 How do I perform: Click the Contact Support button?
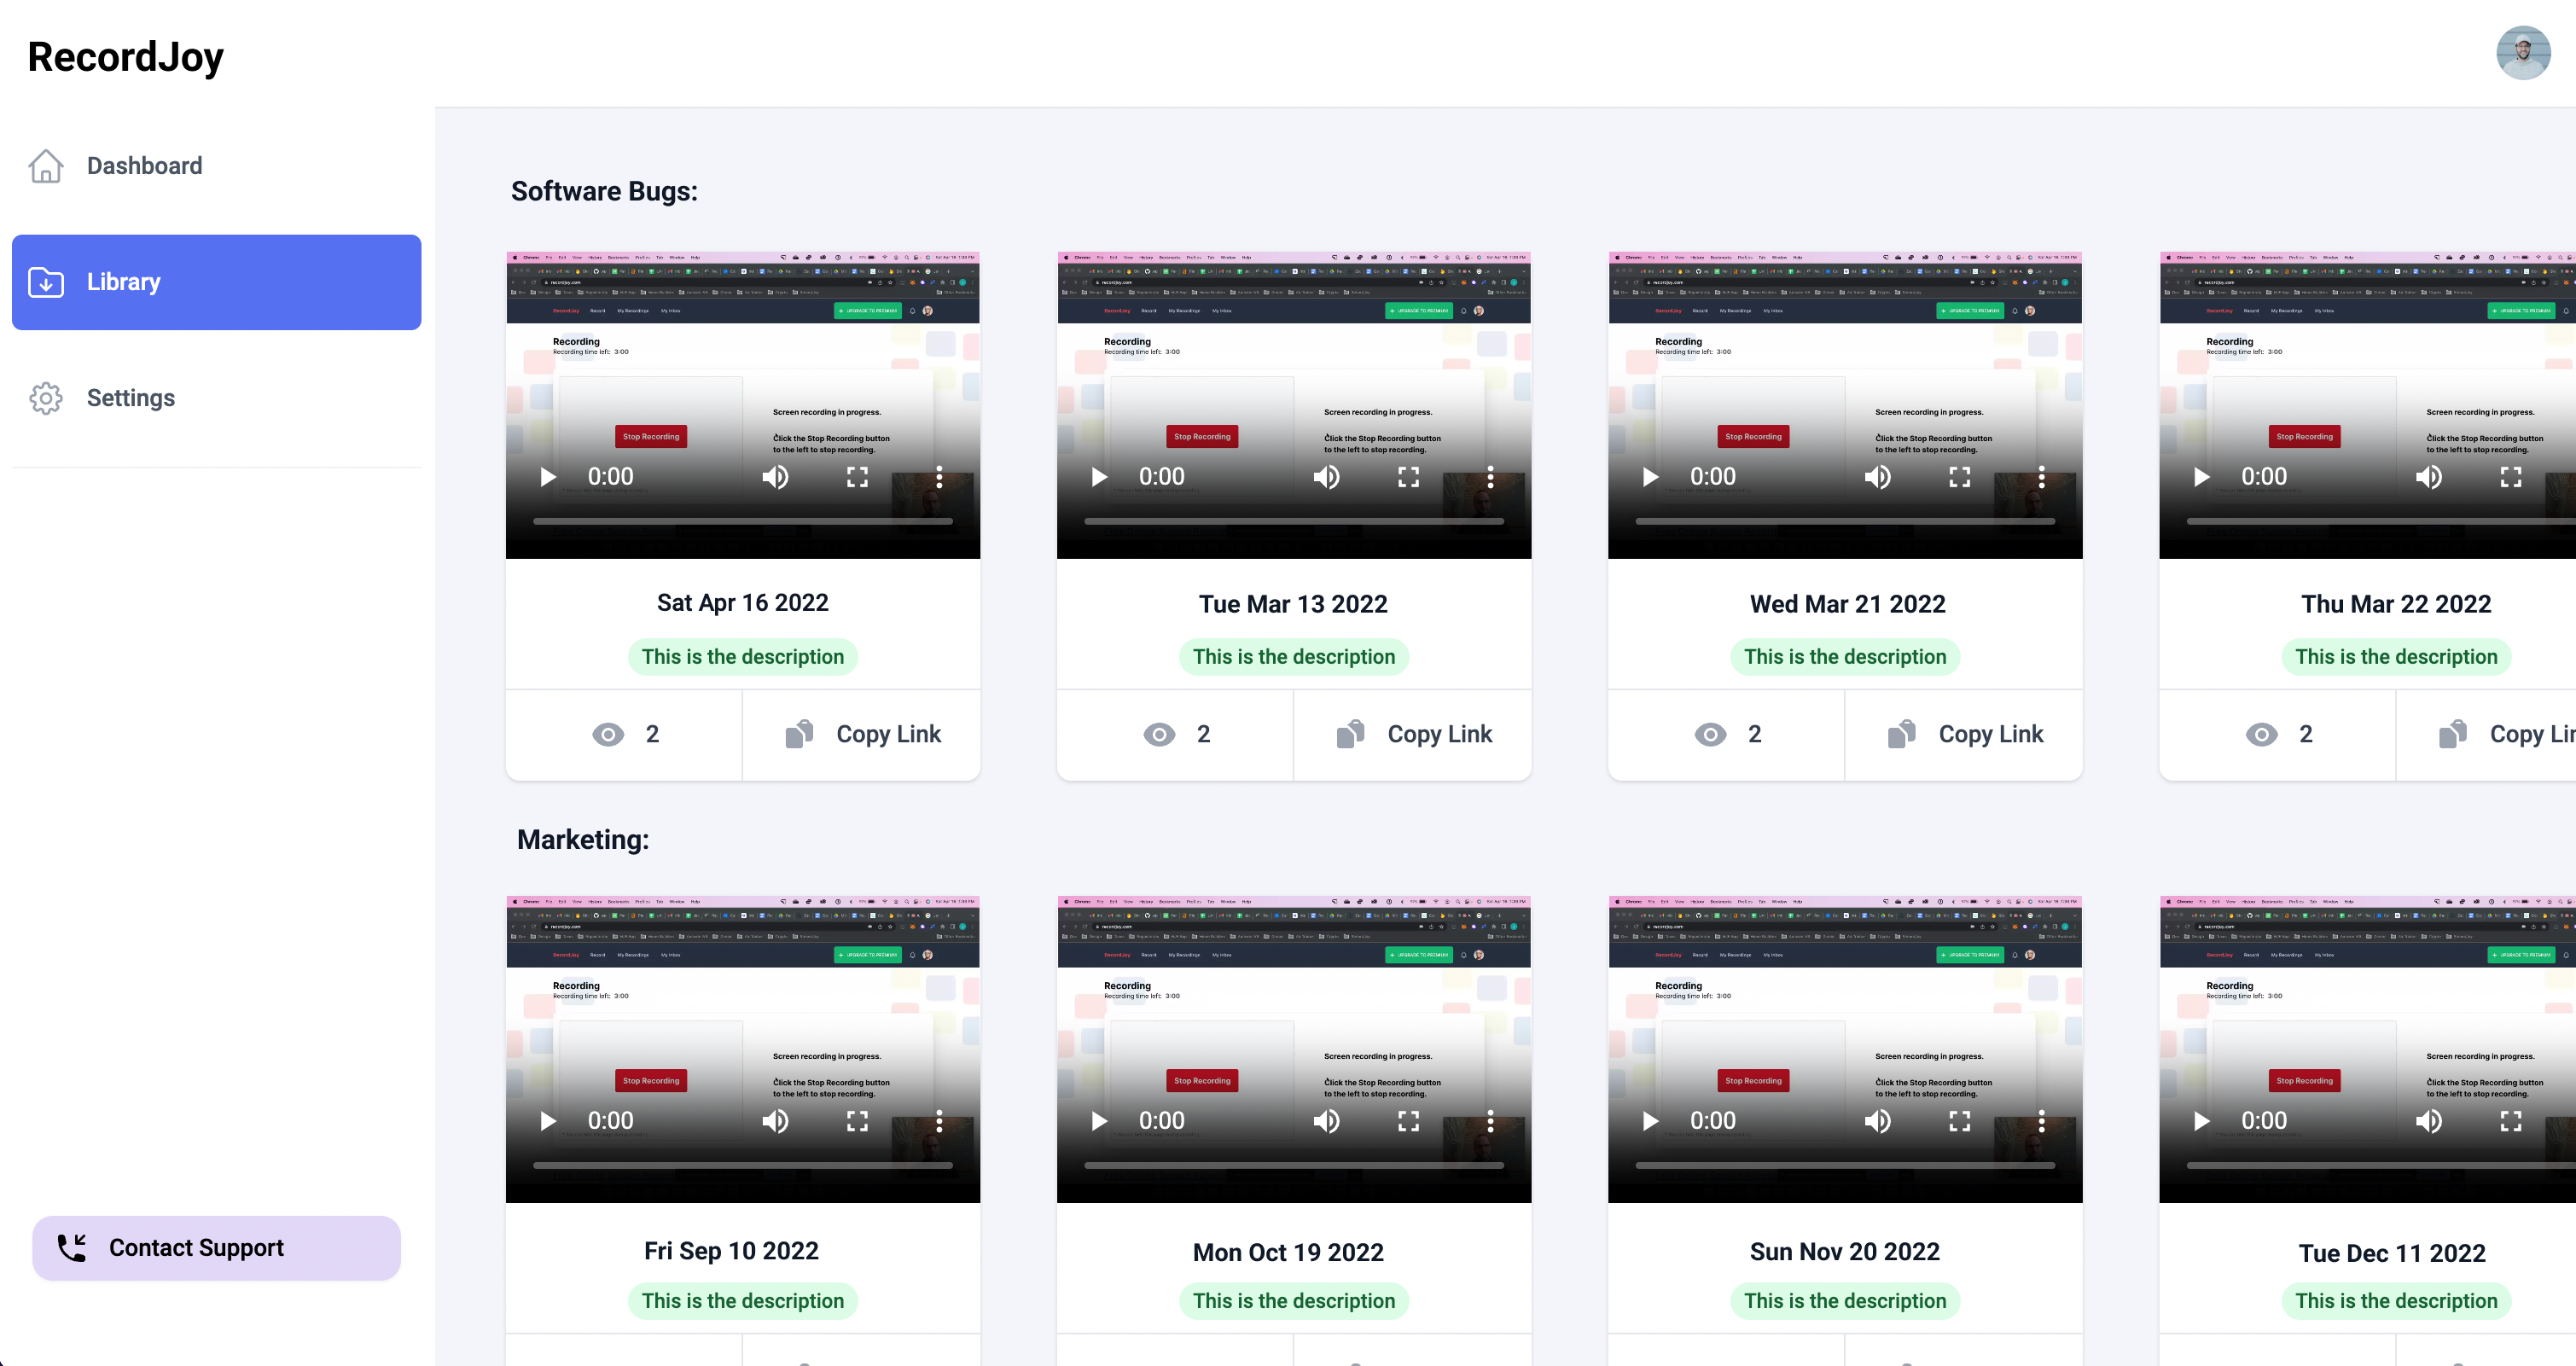point(216,1247)
